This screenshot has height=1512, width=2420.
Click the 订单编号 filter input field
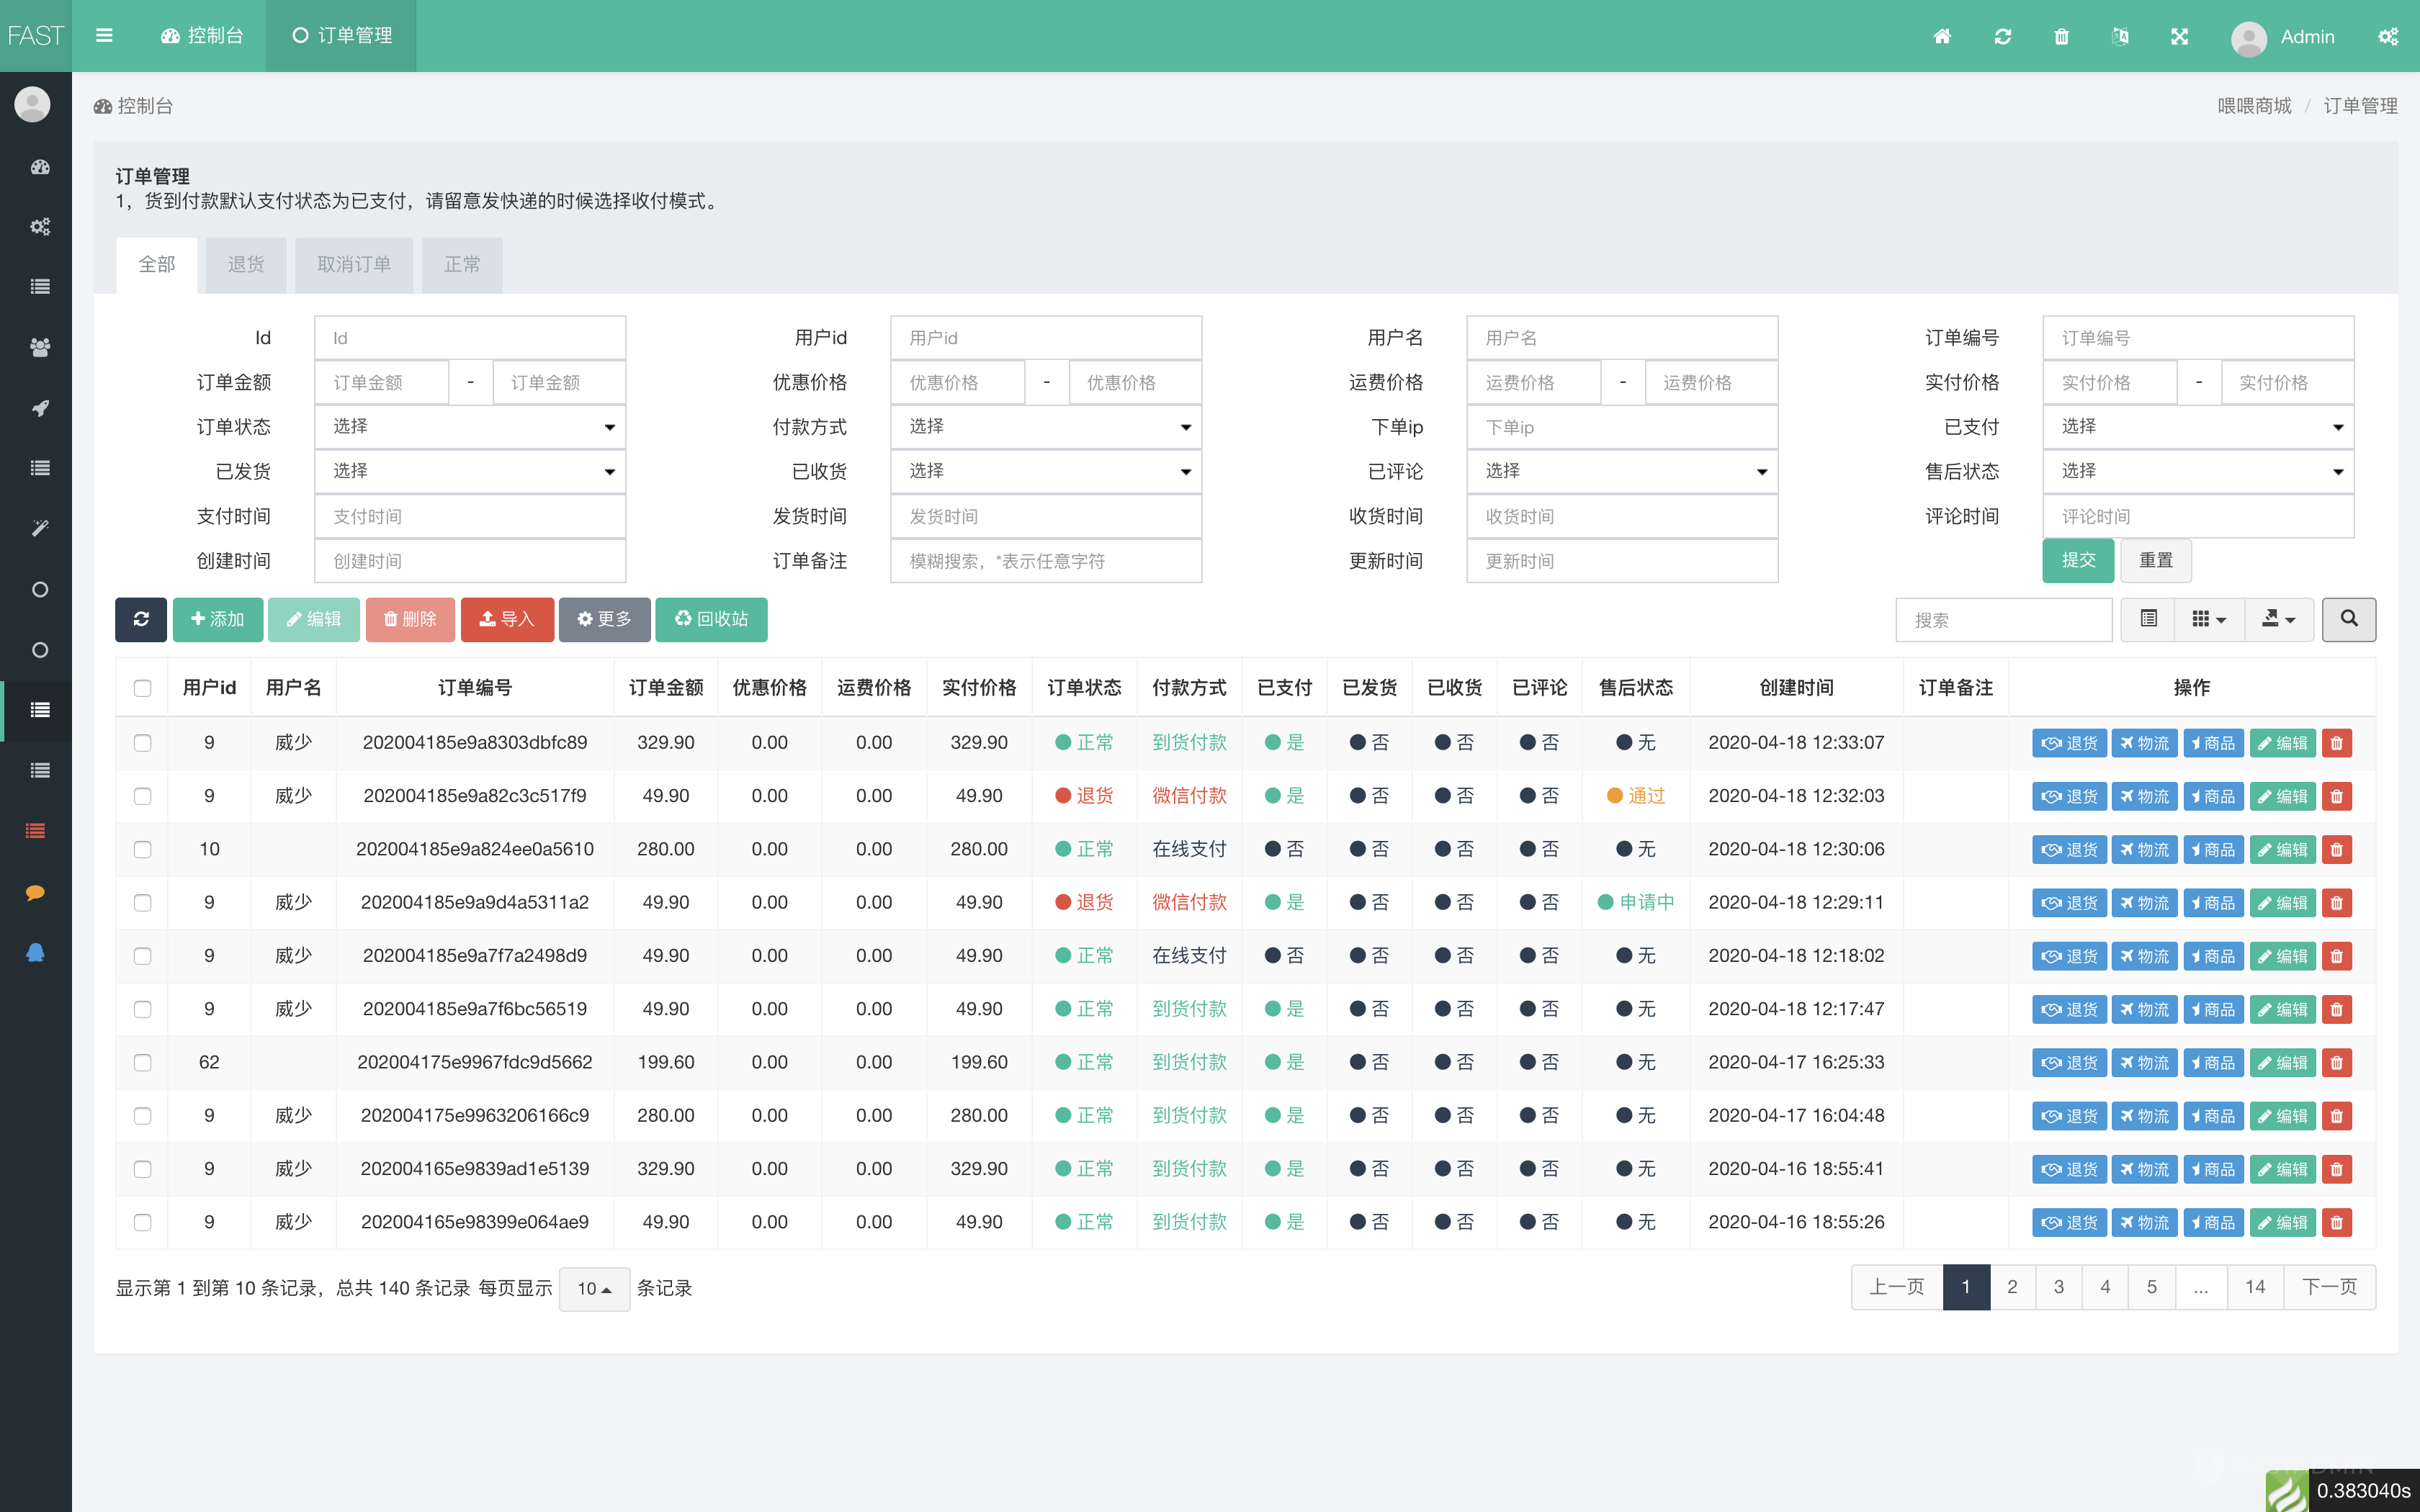tap(2198, 338)
